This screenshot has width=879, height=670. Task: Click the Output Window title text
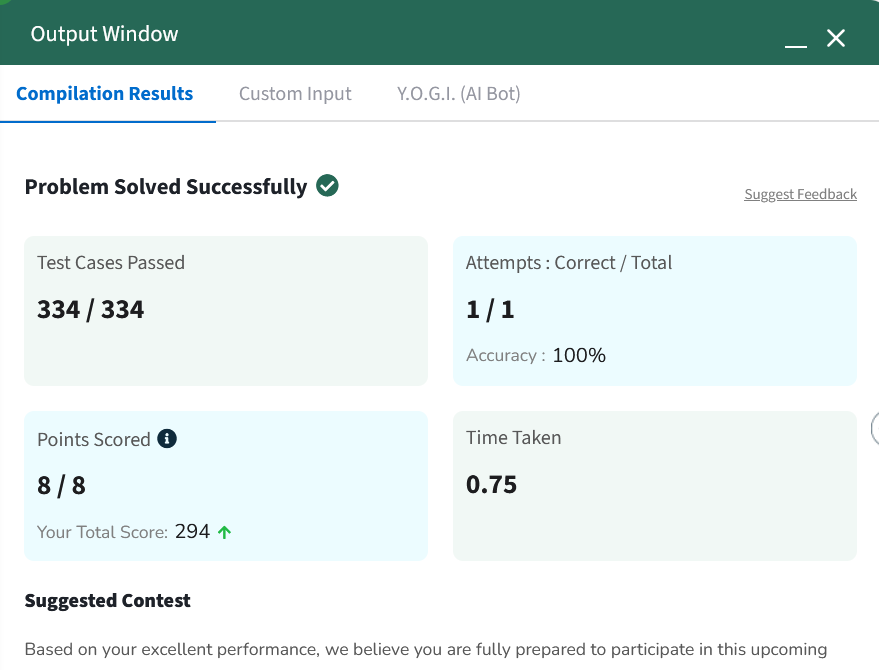click(104, 34)
